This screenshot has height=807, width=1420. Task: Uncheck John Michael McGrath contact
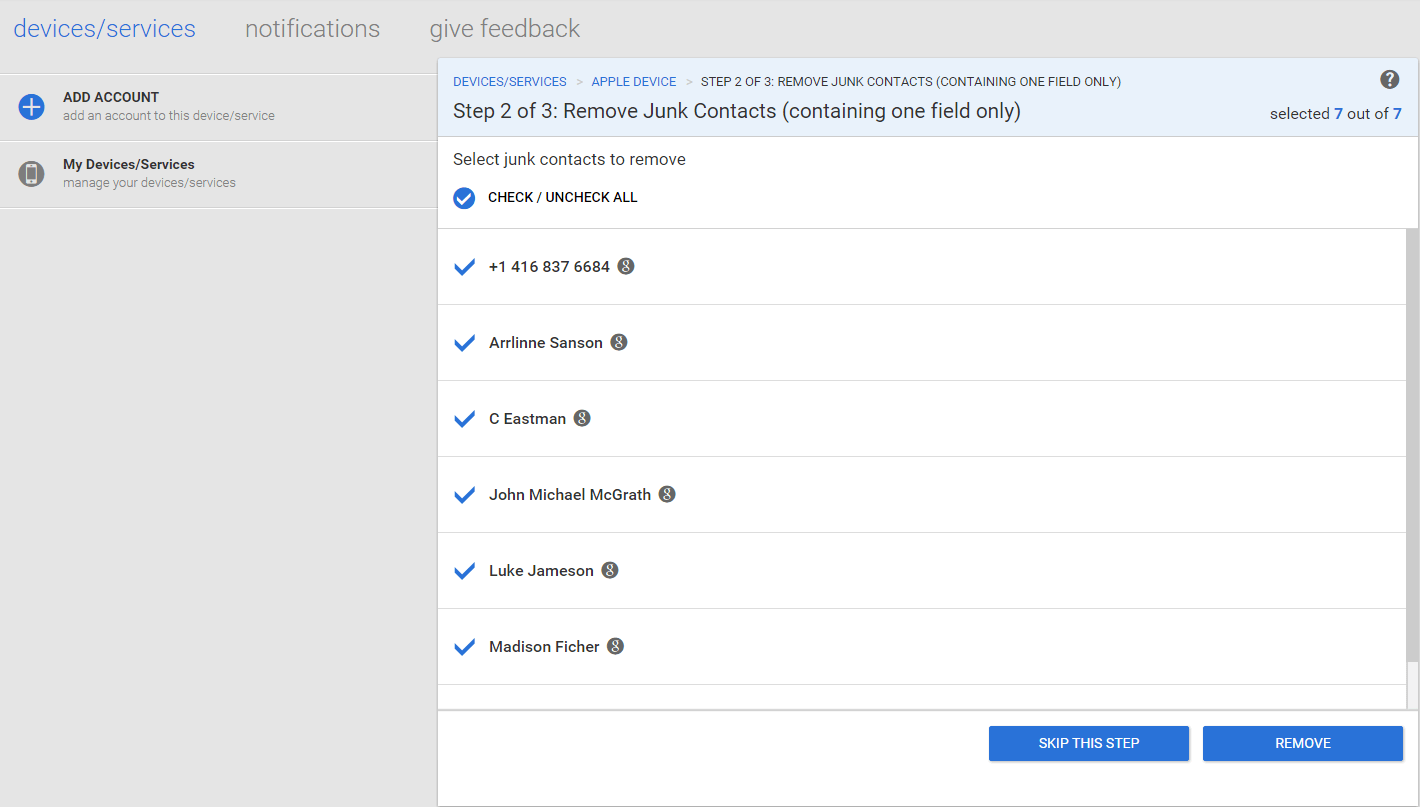click(x=464, y=495)
